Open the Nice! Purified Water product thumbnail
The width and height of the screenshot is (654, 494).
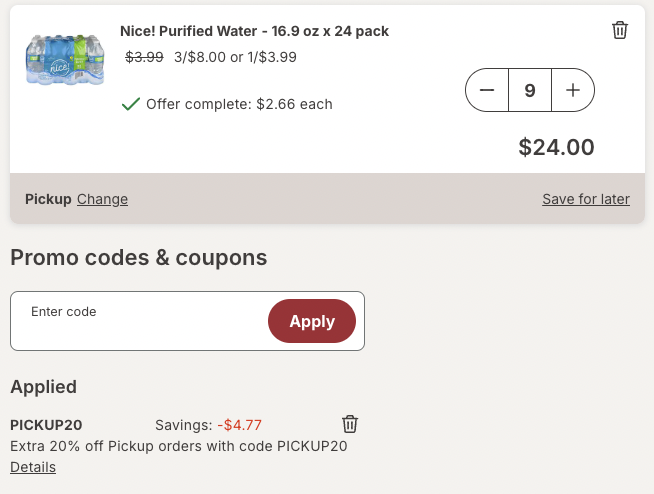[x=64, y=60]
